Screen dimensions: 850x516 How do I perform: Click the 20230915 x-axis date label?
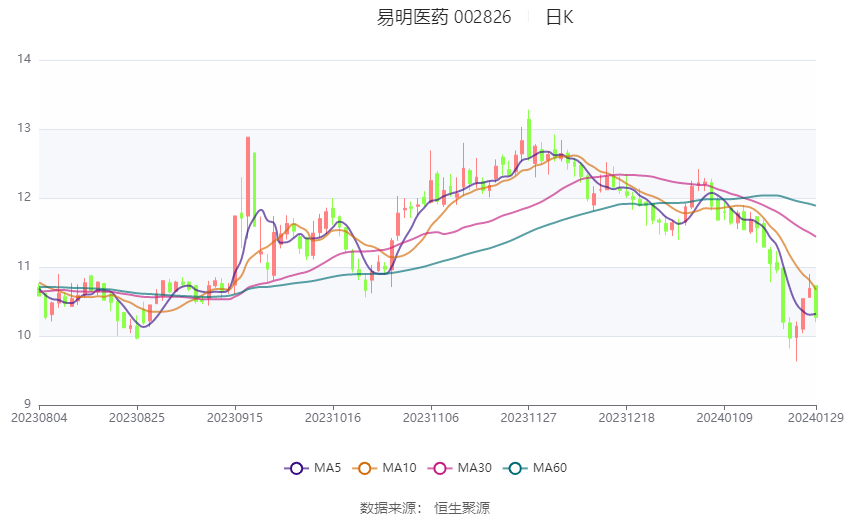click(235, 418)
